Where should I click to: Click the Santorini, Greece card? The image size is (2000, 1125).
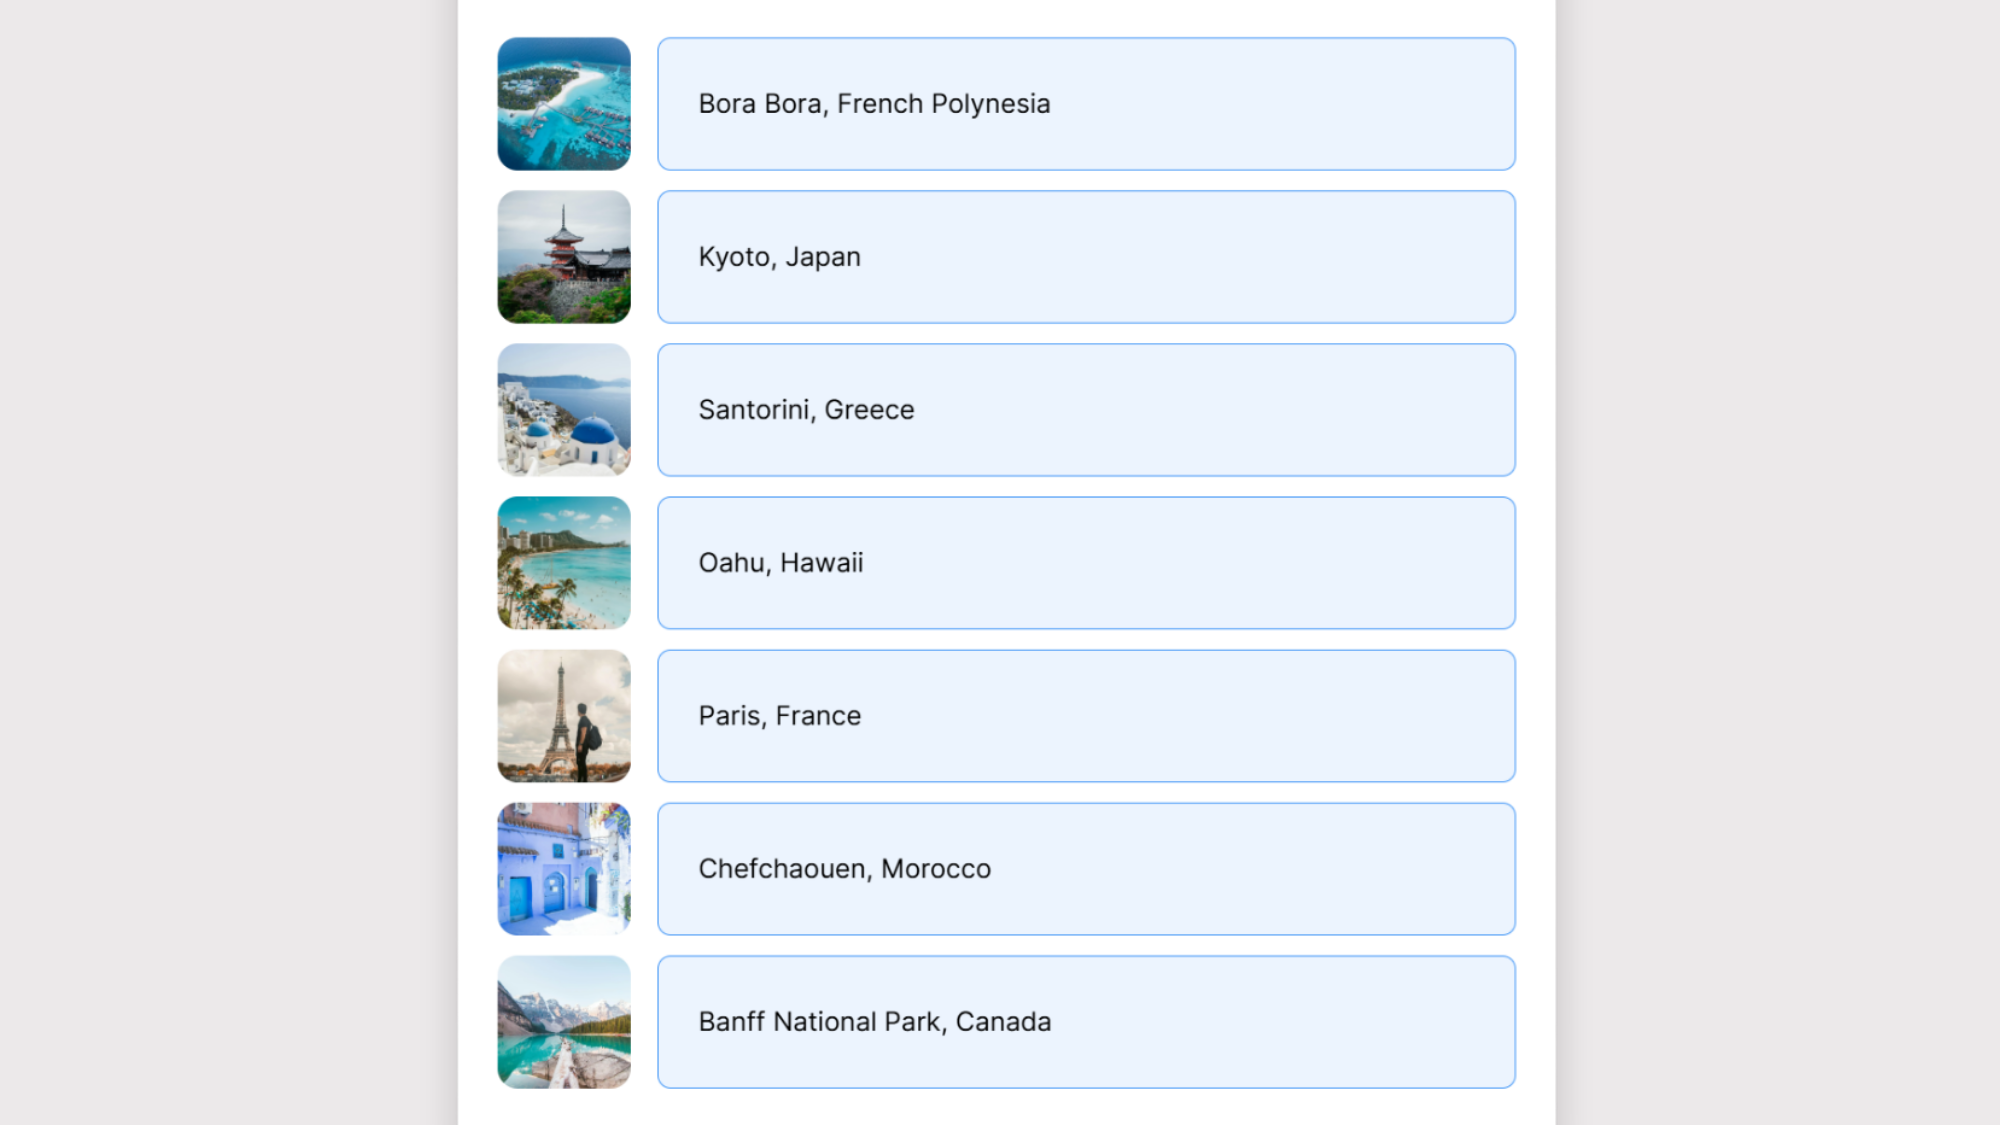pyautogui.click(x=1086, y=410)
